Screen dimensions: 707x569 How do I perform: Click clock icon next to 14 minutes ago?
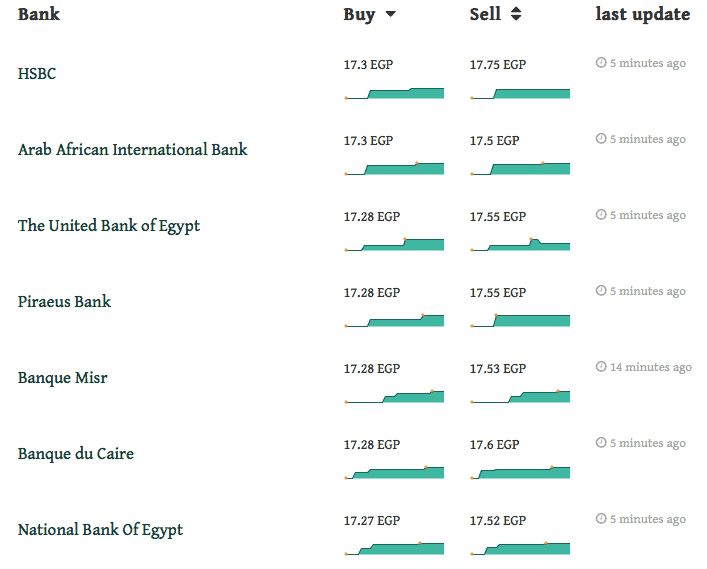click(601, 367)
